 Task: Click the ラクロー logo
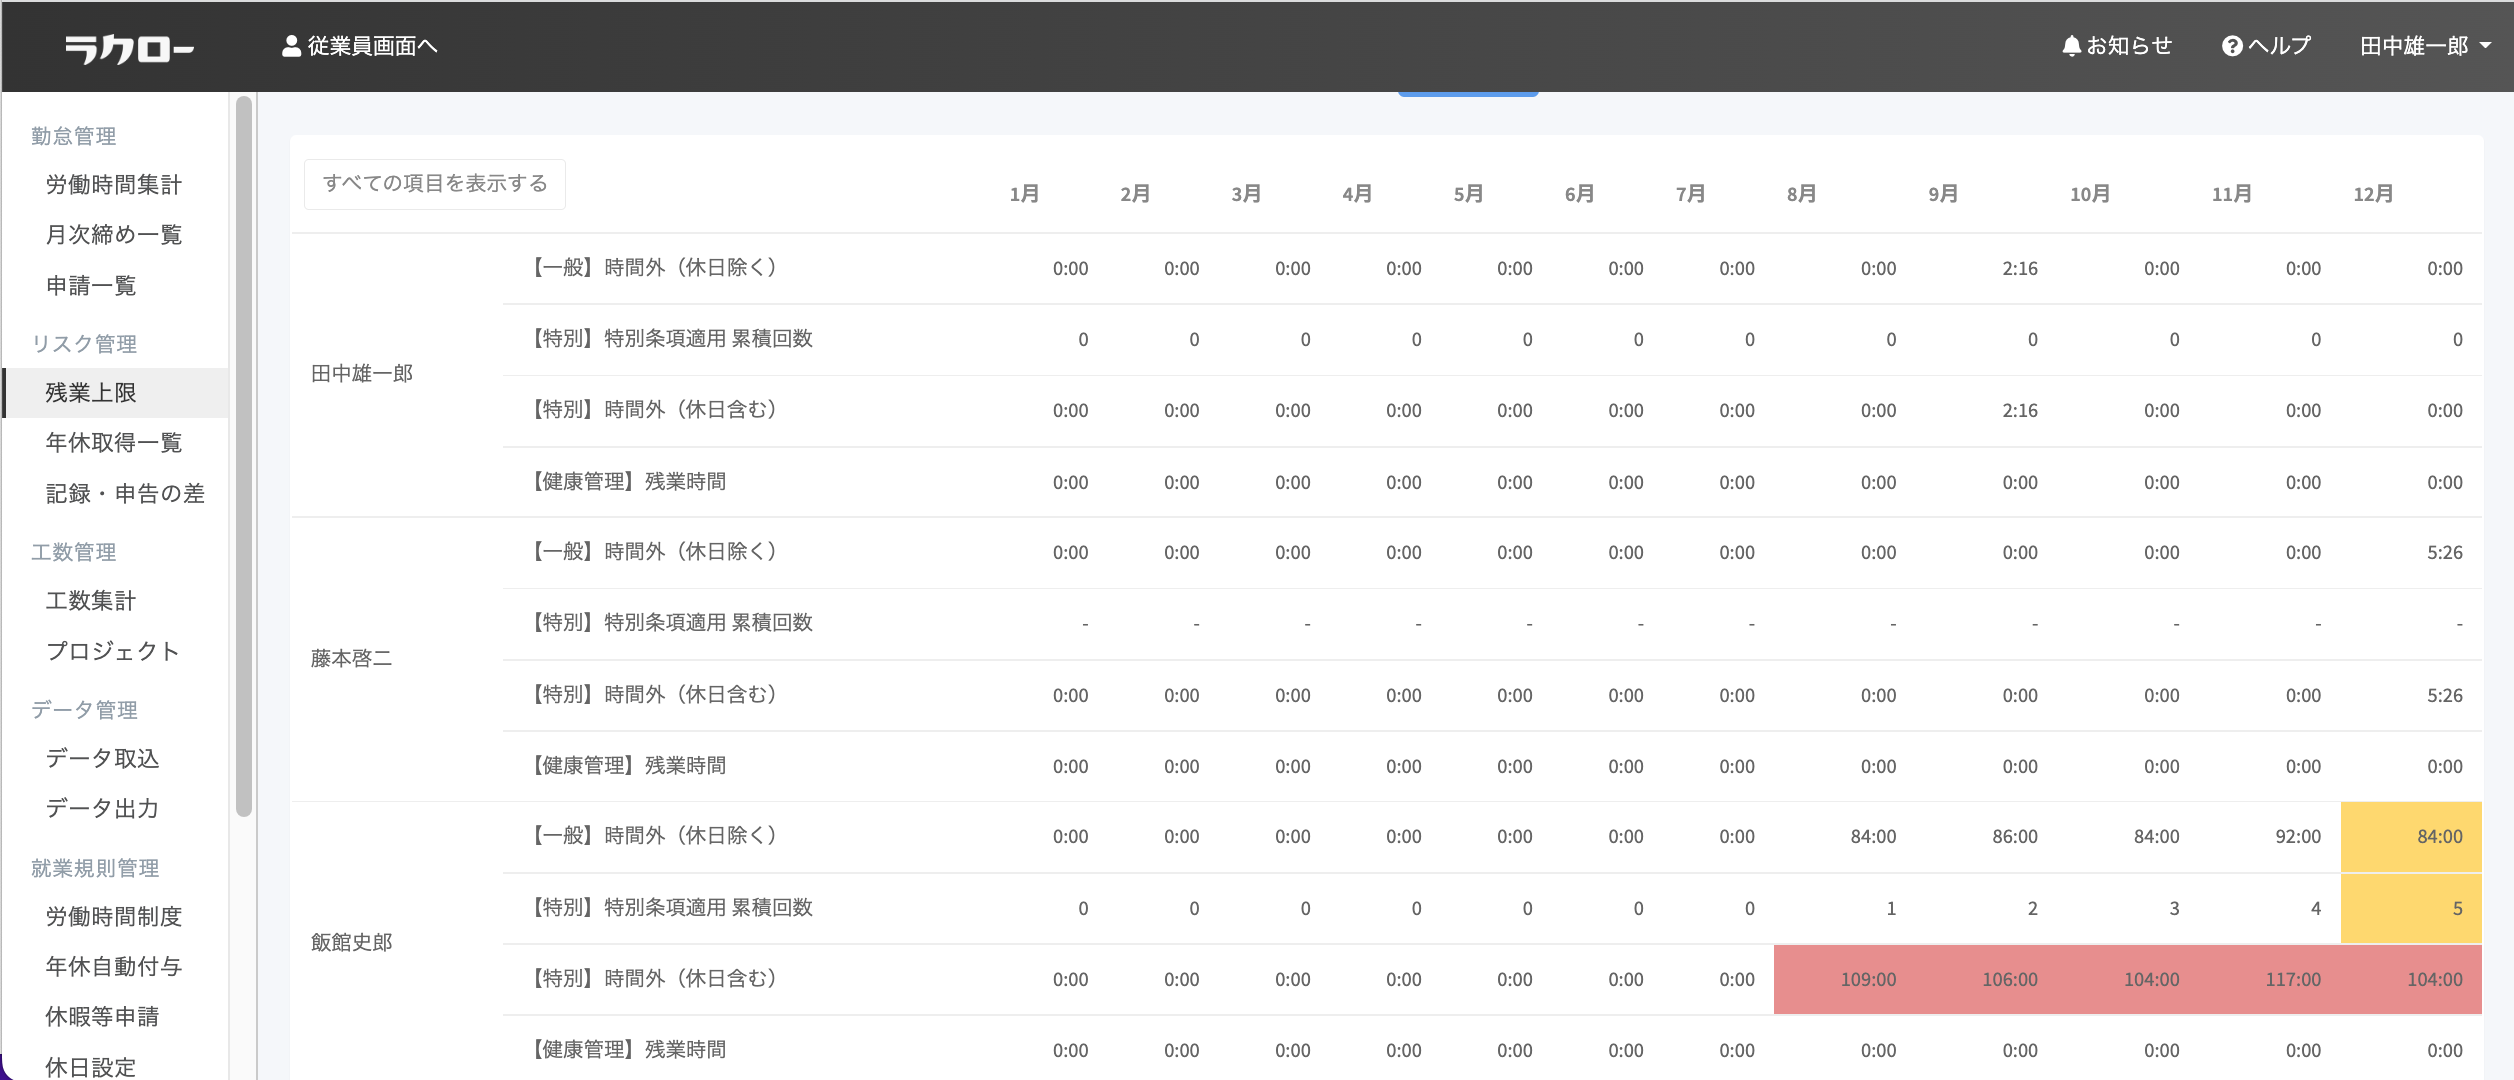[129, 47]
